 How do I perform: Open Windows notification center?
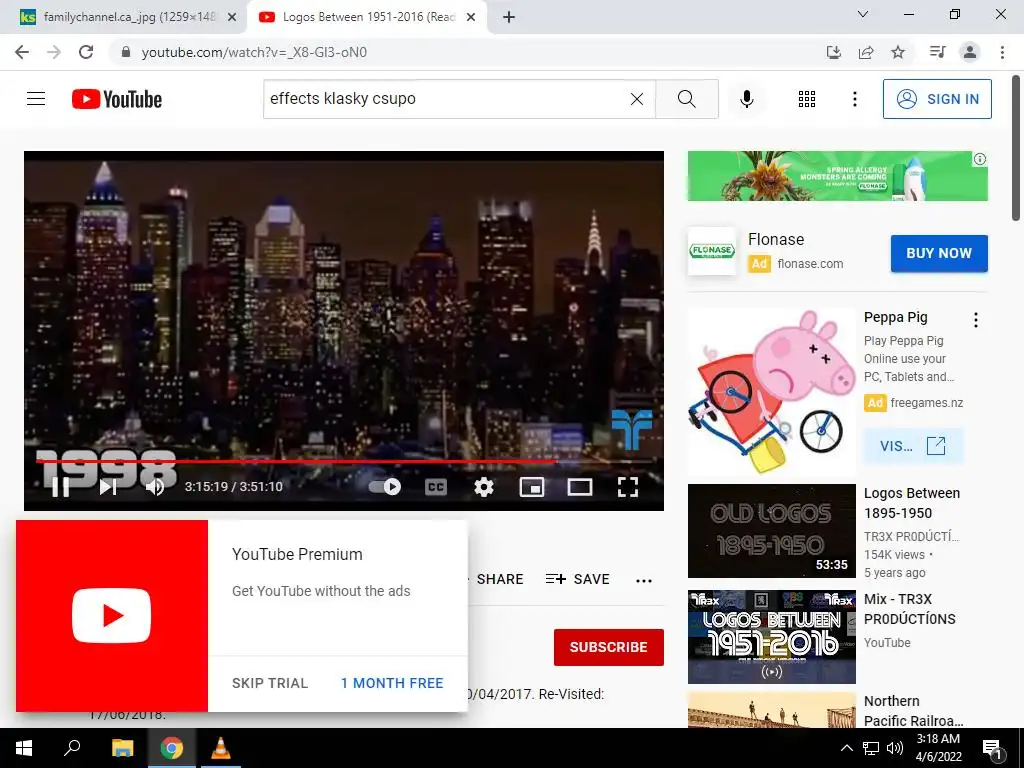pos(992,748)
